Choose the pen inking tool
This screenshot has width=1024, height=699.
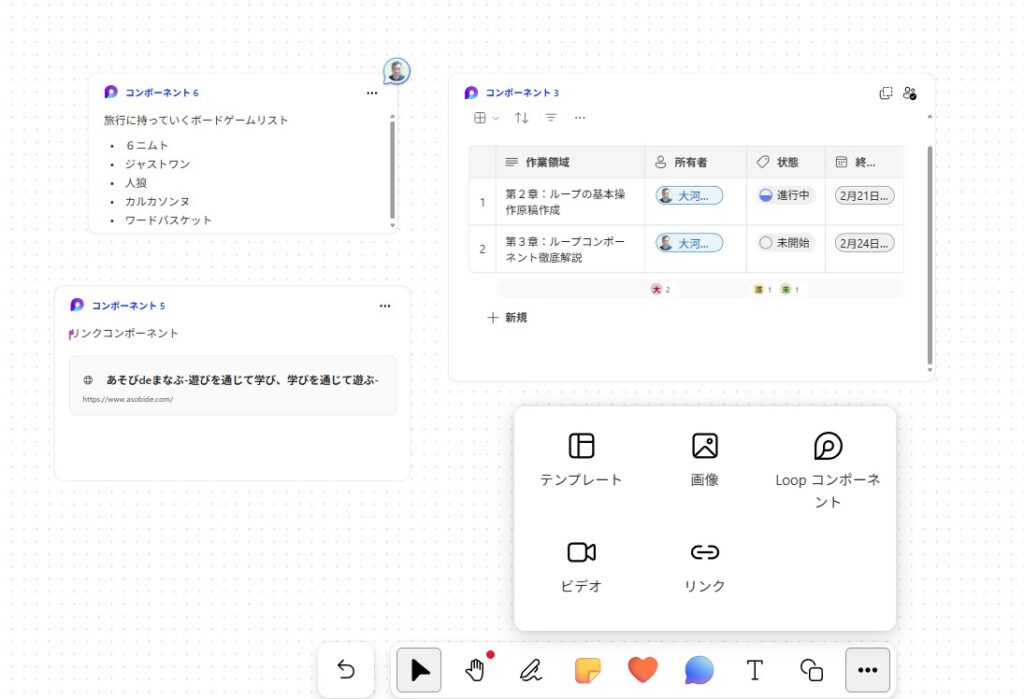coord(531,670)
